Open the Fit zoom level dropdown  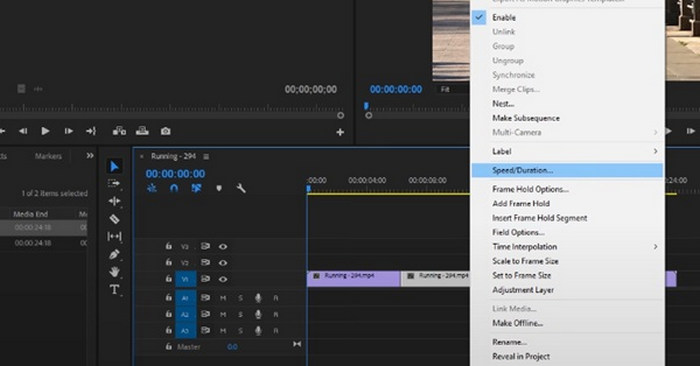pyautogui.click(x=452, y=89)
